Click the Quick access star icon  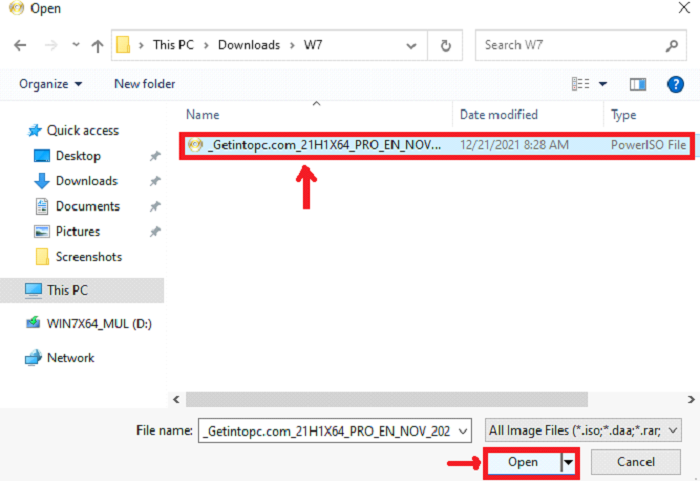(x=34, y=130)
